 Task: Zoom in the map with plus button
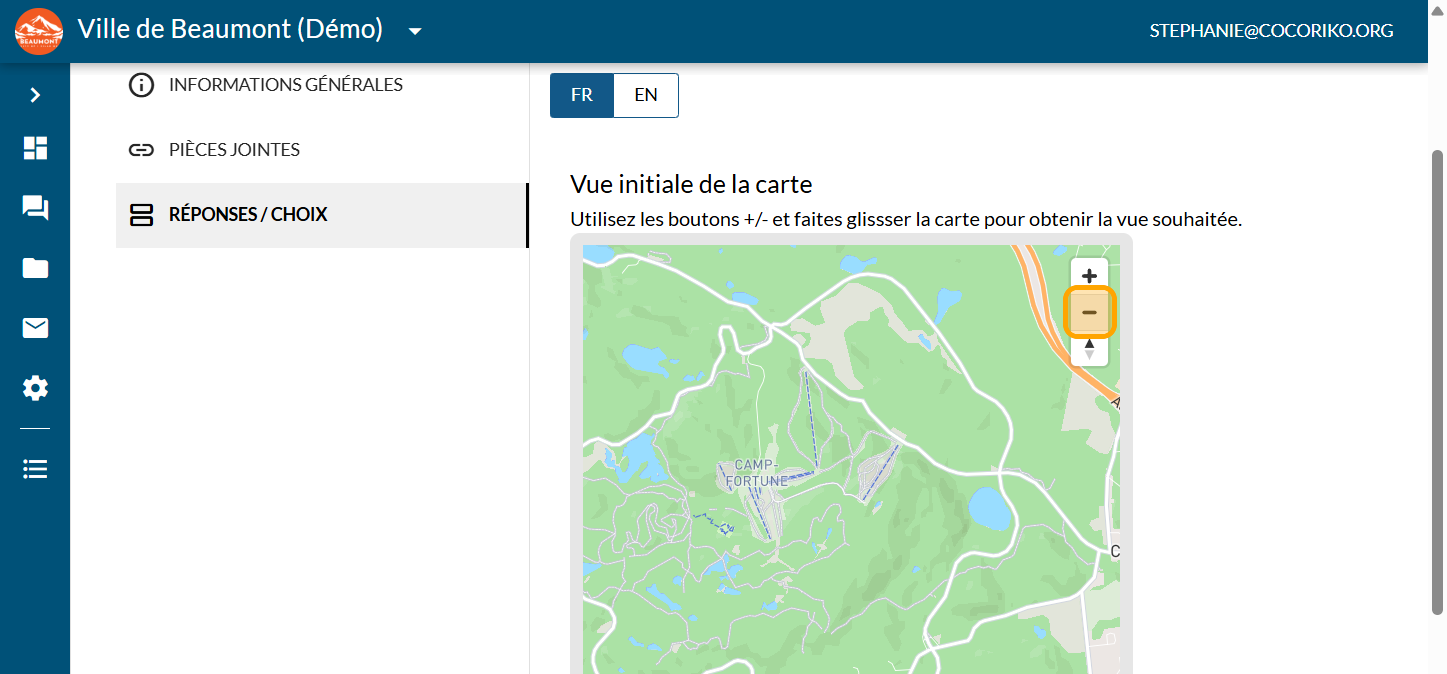[x=1089, y=276]
